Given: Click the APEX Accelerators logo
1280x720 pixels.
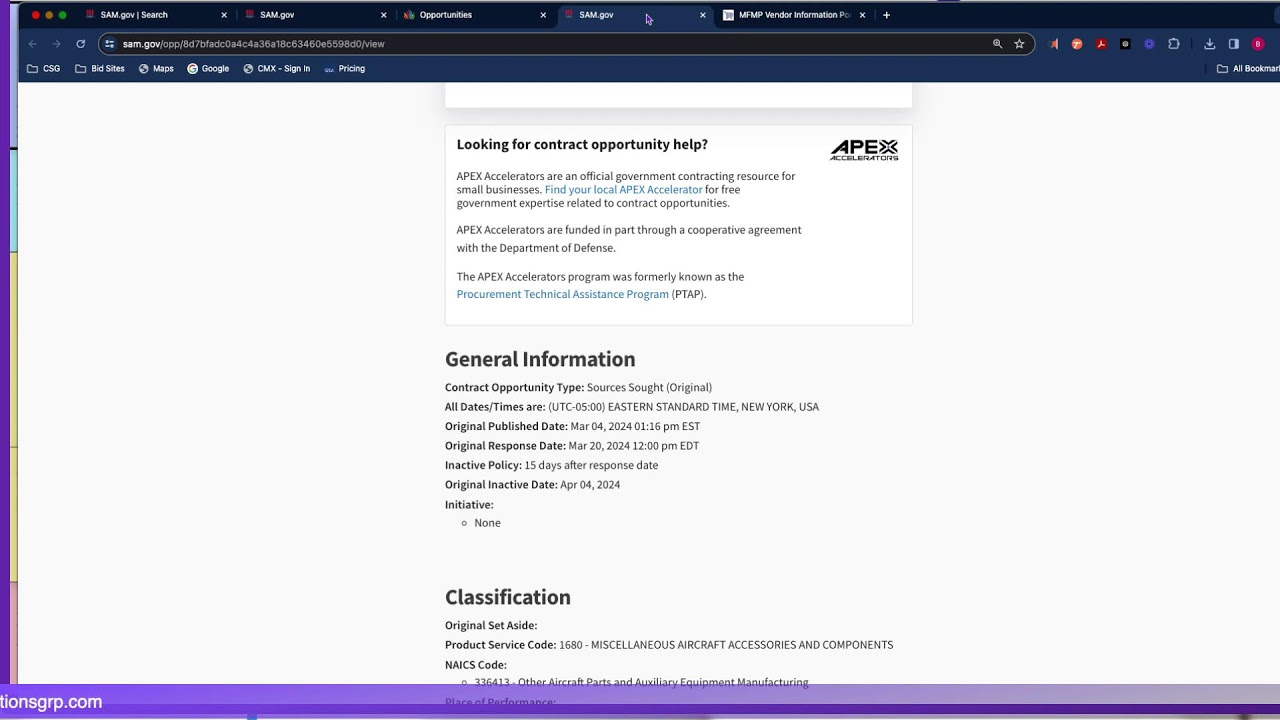Looking at the screenshot, I should click(864, 150).
